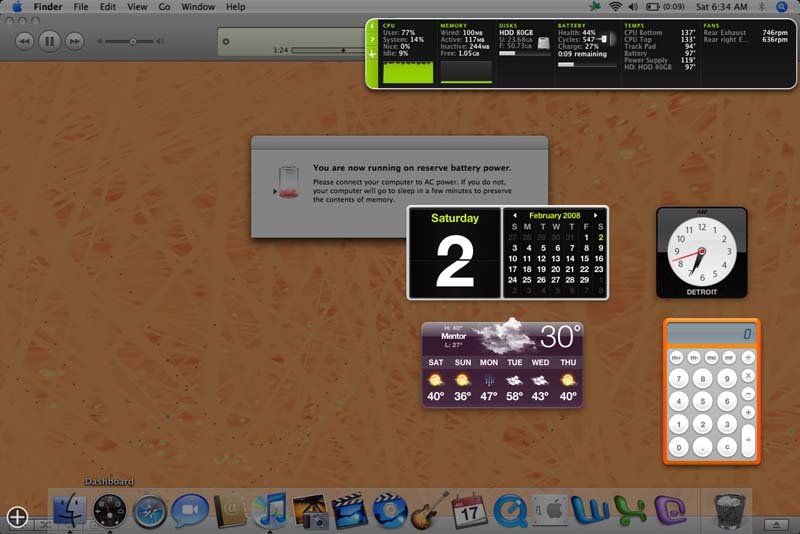Open Microsoft Entourage from the Dock
This screenshot has width=800, height=534.
pyautogui.click(x=670, y=511)
